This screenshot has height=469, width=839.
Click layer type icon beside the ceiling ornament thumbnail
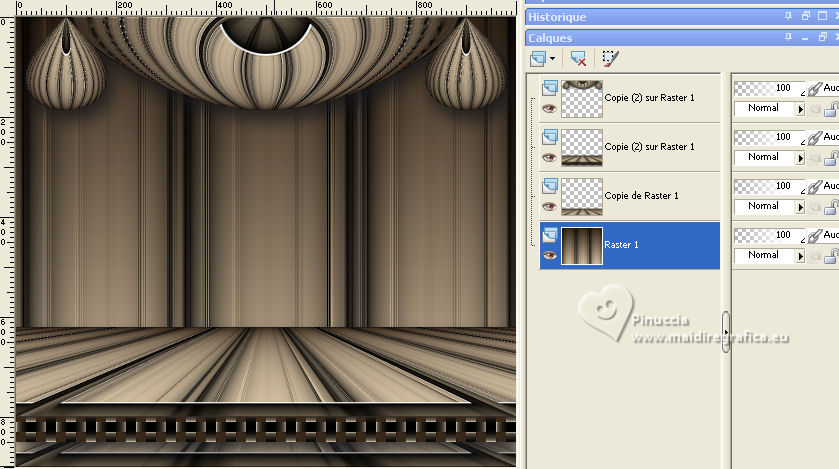550,88
